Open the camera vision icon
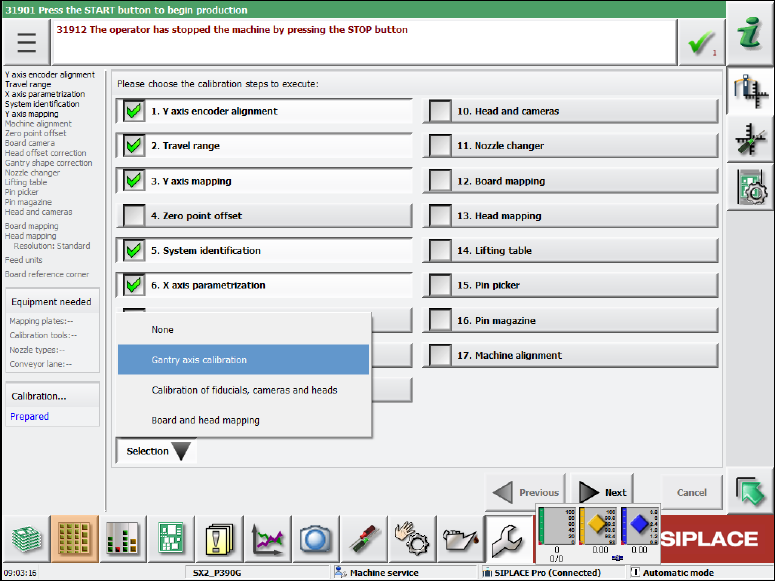The height and width of the screenshot is (581, 775). (x=315, y=538)
